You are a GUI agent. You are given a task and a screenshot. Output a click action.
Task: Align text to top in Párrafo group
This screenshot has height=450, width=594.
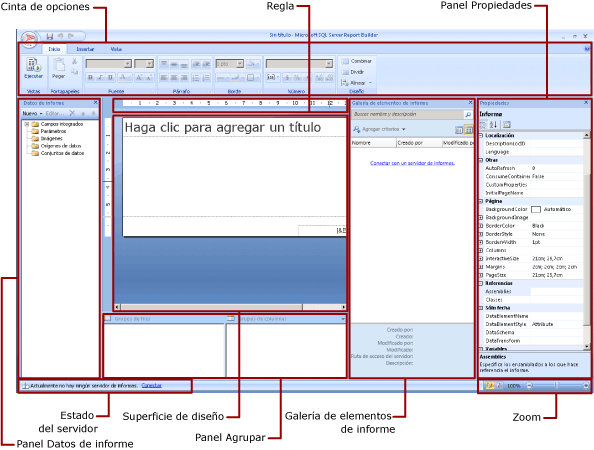click(164, 64)
